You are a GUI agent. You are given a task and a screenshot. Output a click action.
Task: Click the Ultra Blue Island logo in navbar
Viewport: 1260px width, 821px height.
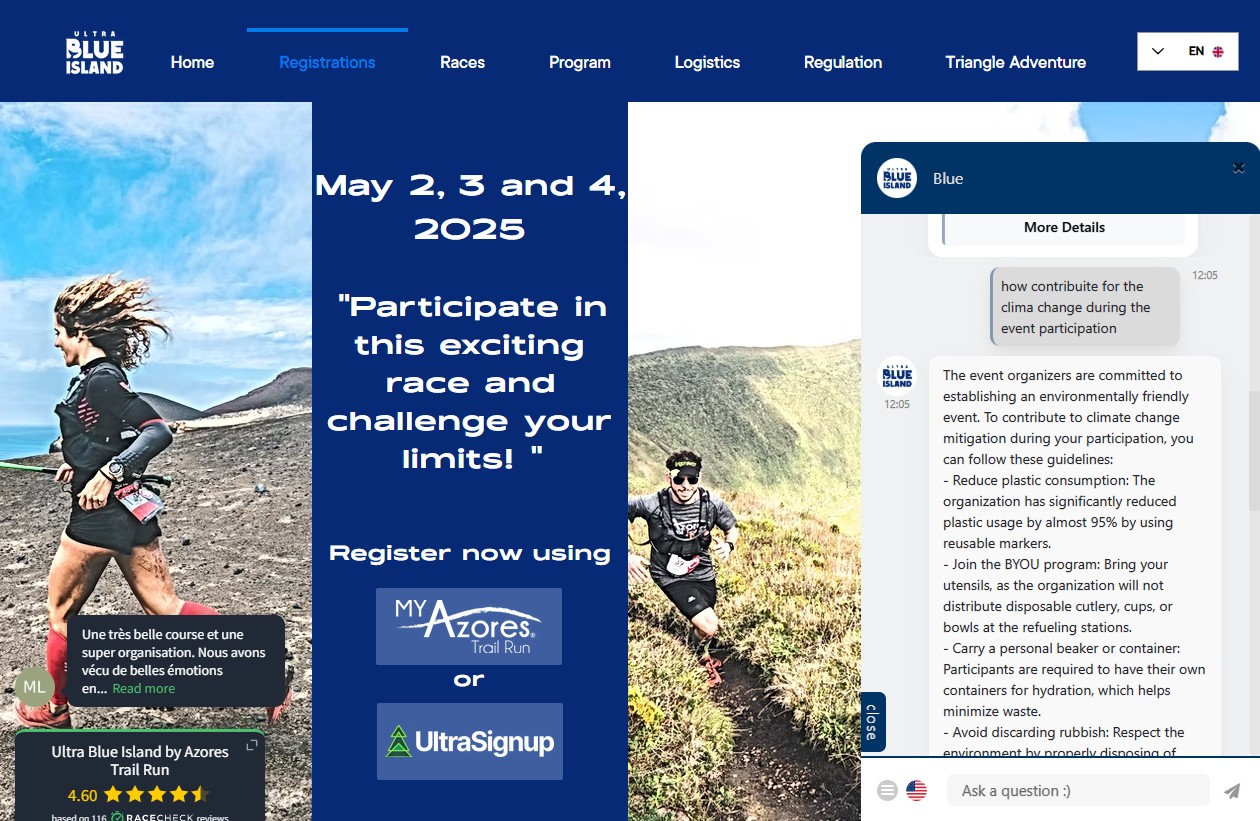(94, 53)
